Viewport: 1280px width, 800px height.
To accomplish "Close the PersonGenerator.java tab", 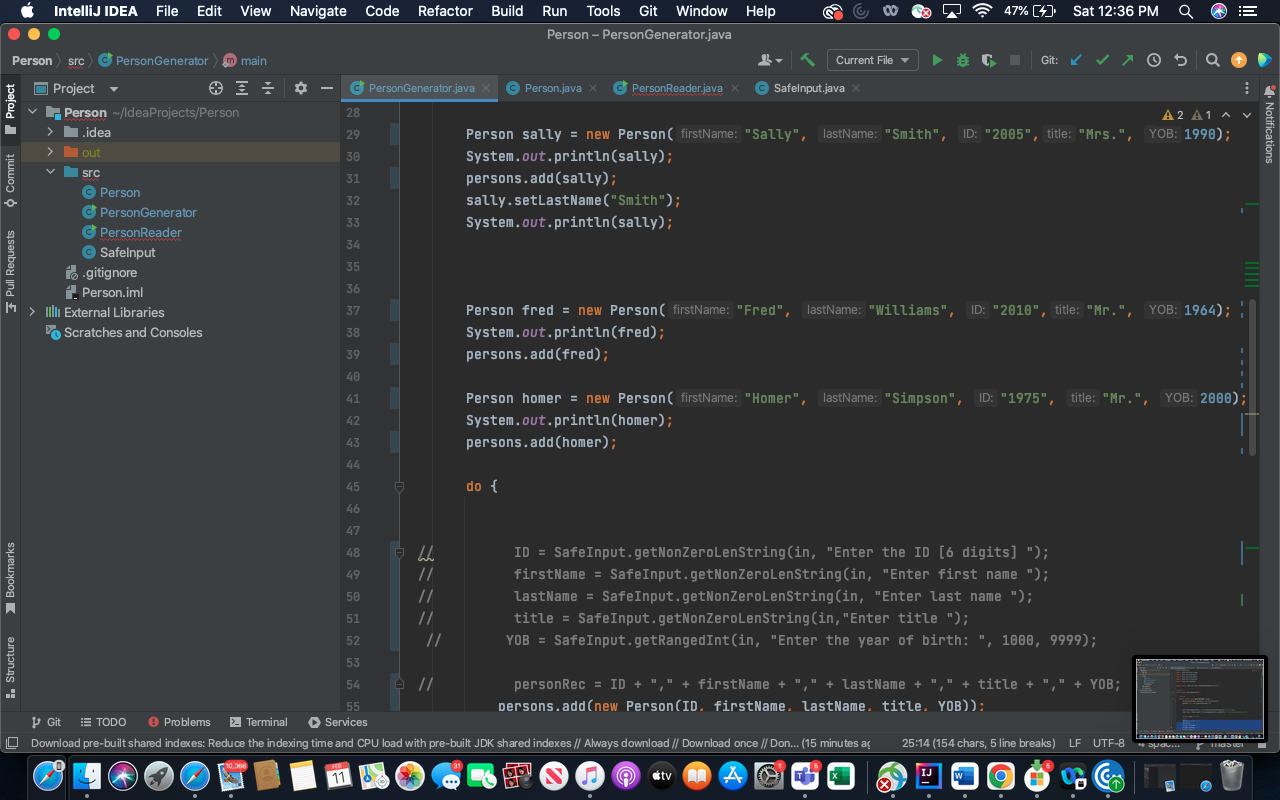I will [x=487, y=88].
